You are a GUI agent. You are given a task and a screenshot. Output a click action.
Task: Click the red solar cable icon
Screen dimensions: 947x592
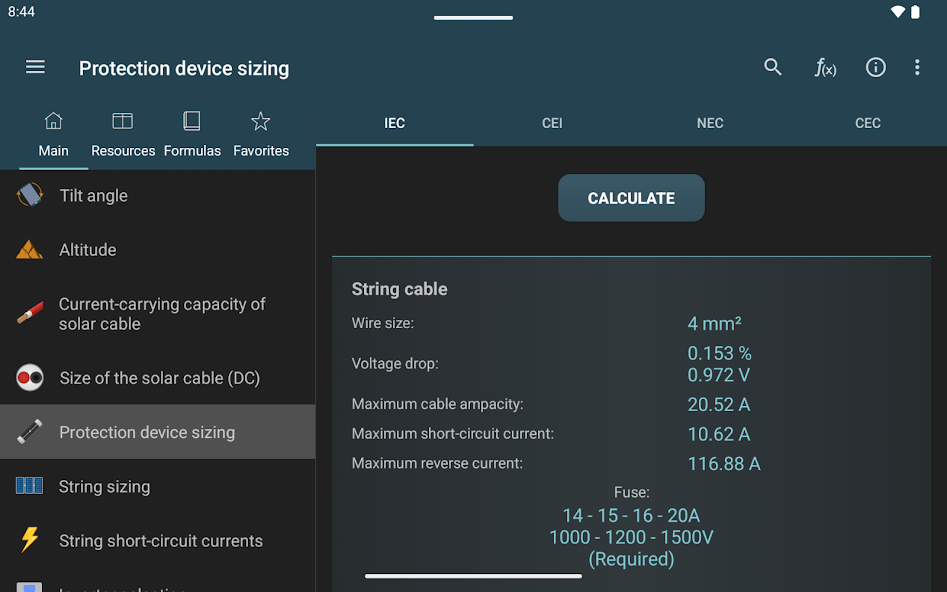[x=30, y=312]
